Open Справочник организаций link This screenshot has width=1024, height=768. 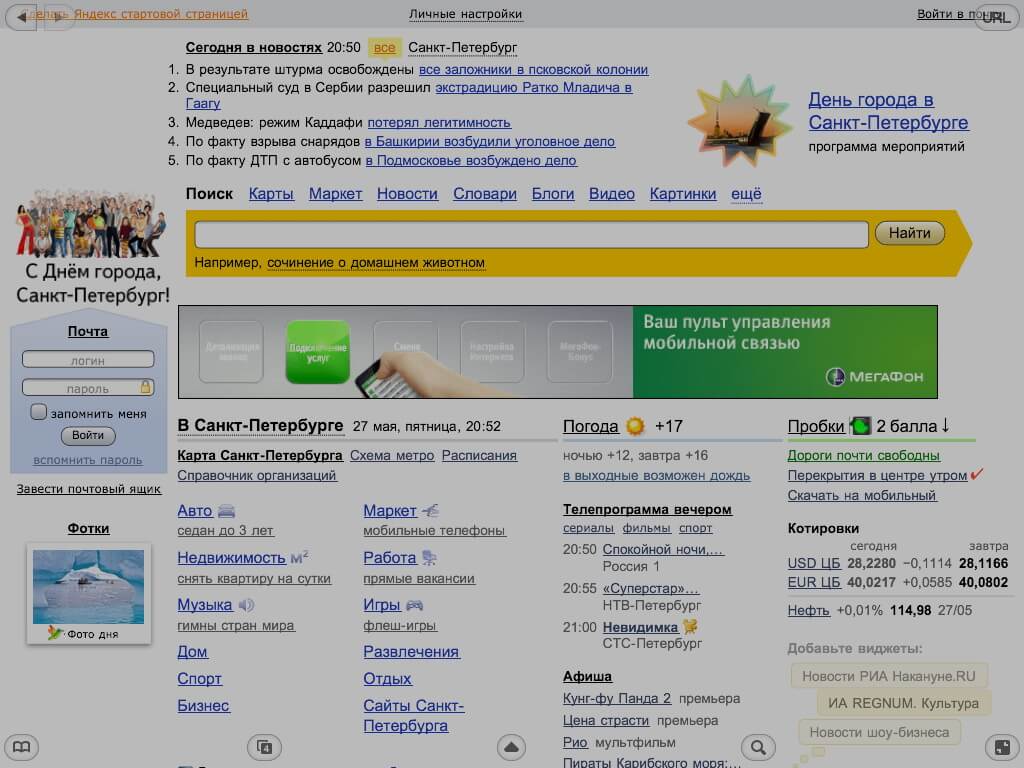click(x=257, y=475)
